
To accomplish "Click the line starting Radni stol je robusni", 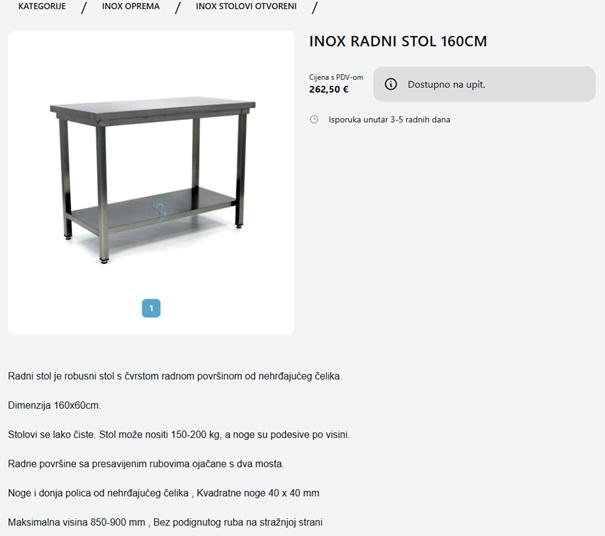I will 175,376.
